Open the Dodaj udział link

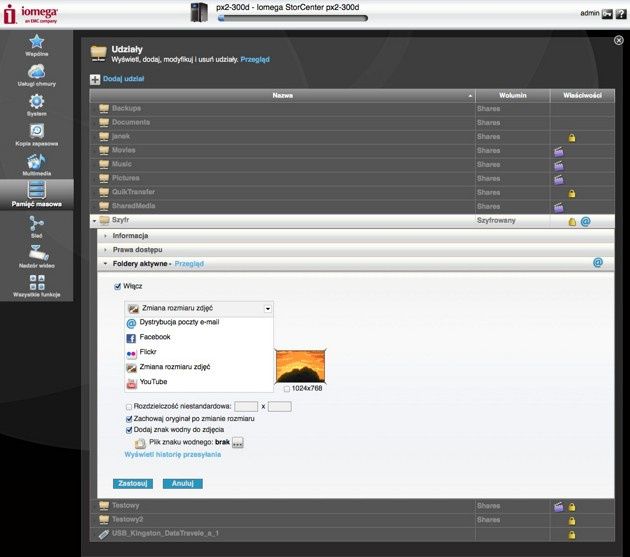[x=123, y=79]
